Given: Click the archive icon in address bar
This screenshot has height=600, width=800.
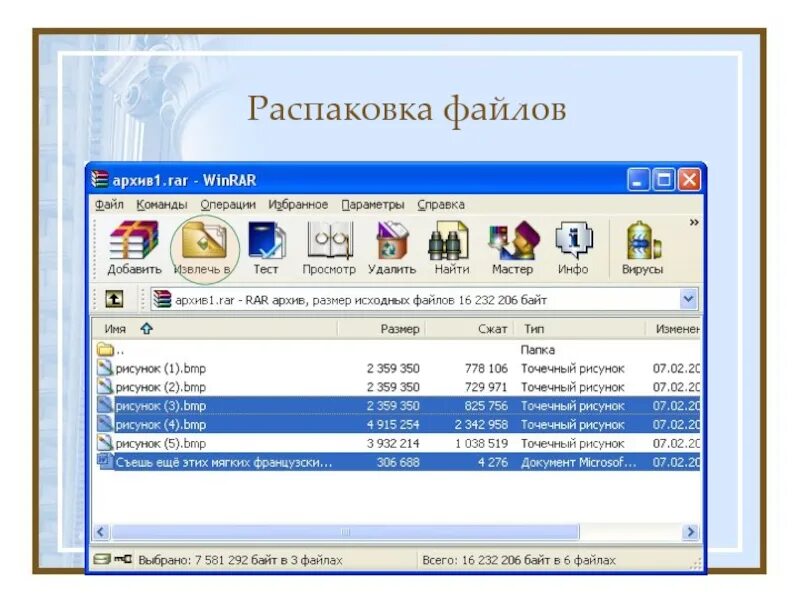Looking at the screenshot, I should pos(162,299).
